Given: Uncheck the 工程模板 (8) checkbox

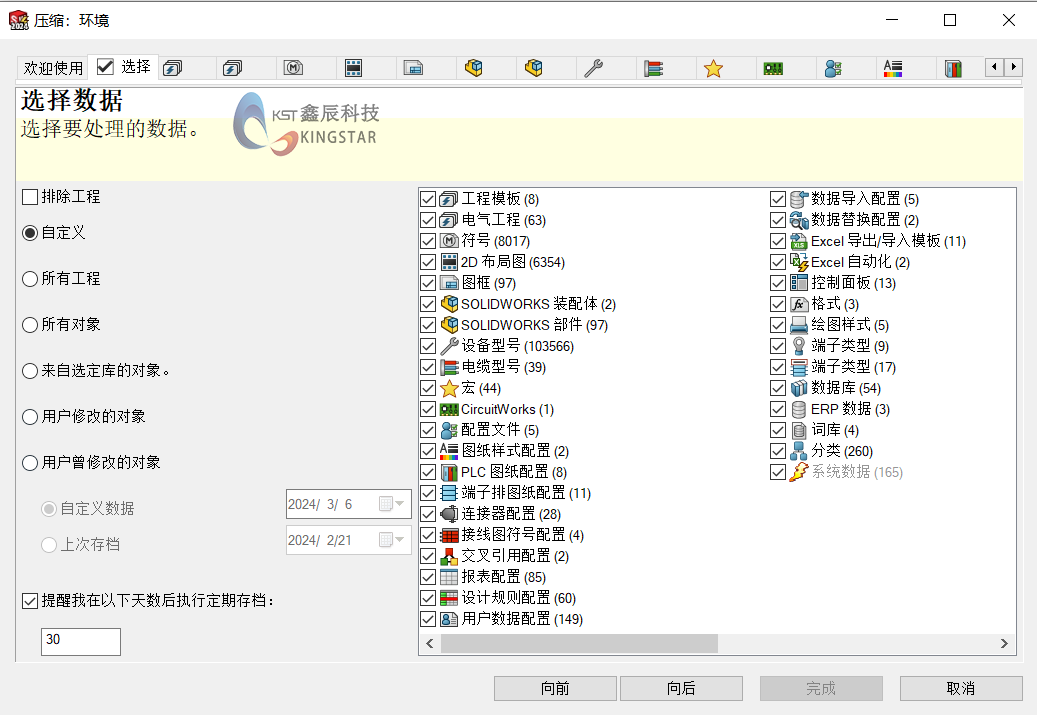Looking at the screenshot, I should [x=428, y=198].
